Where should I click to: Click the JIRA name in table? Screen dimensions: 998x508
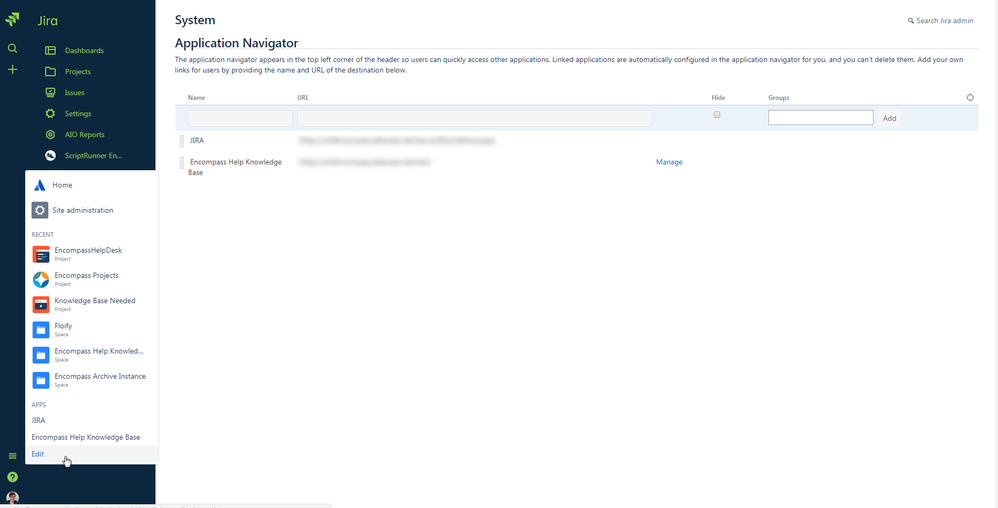(x=197, y=141)
